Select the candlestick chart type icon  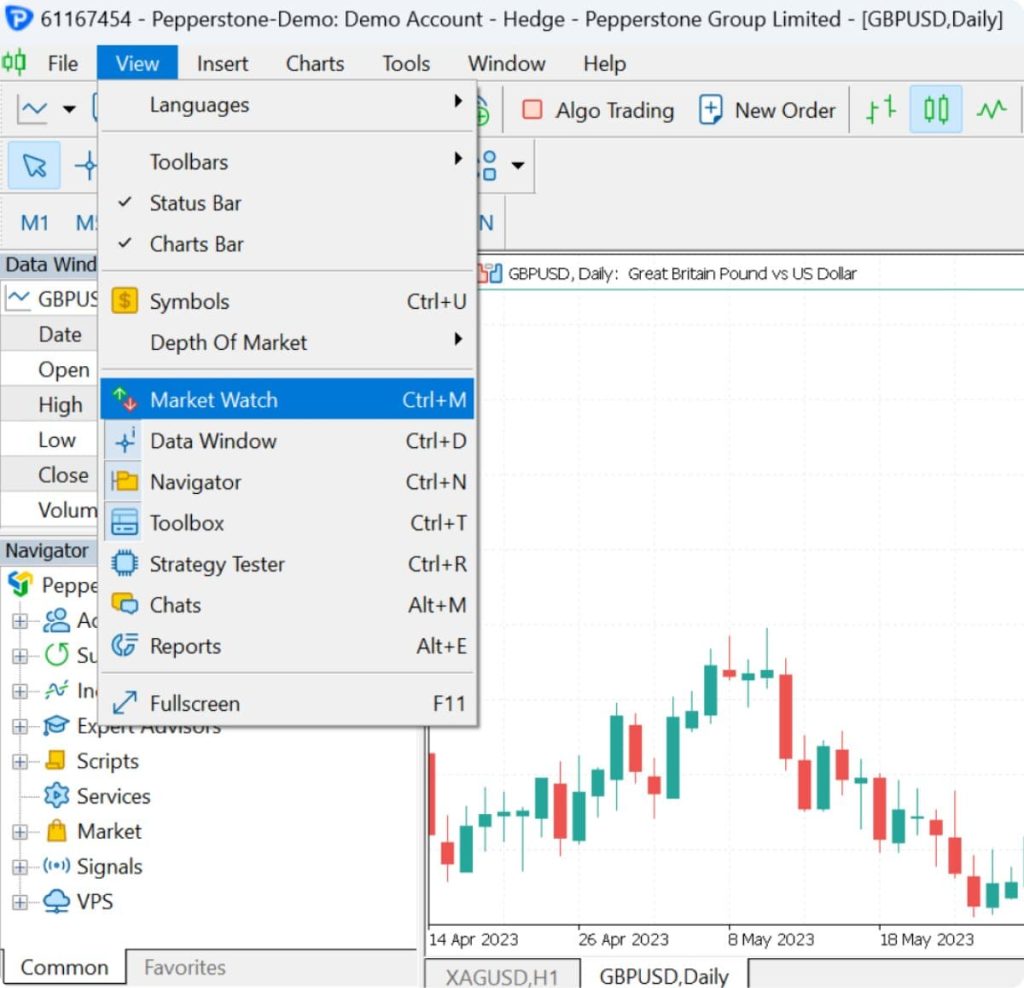point(935,110)
